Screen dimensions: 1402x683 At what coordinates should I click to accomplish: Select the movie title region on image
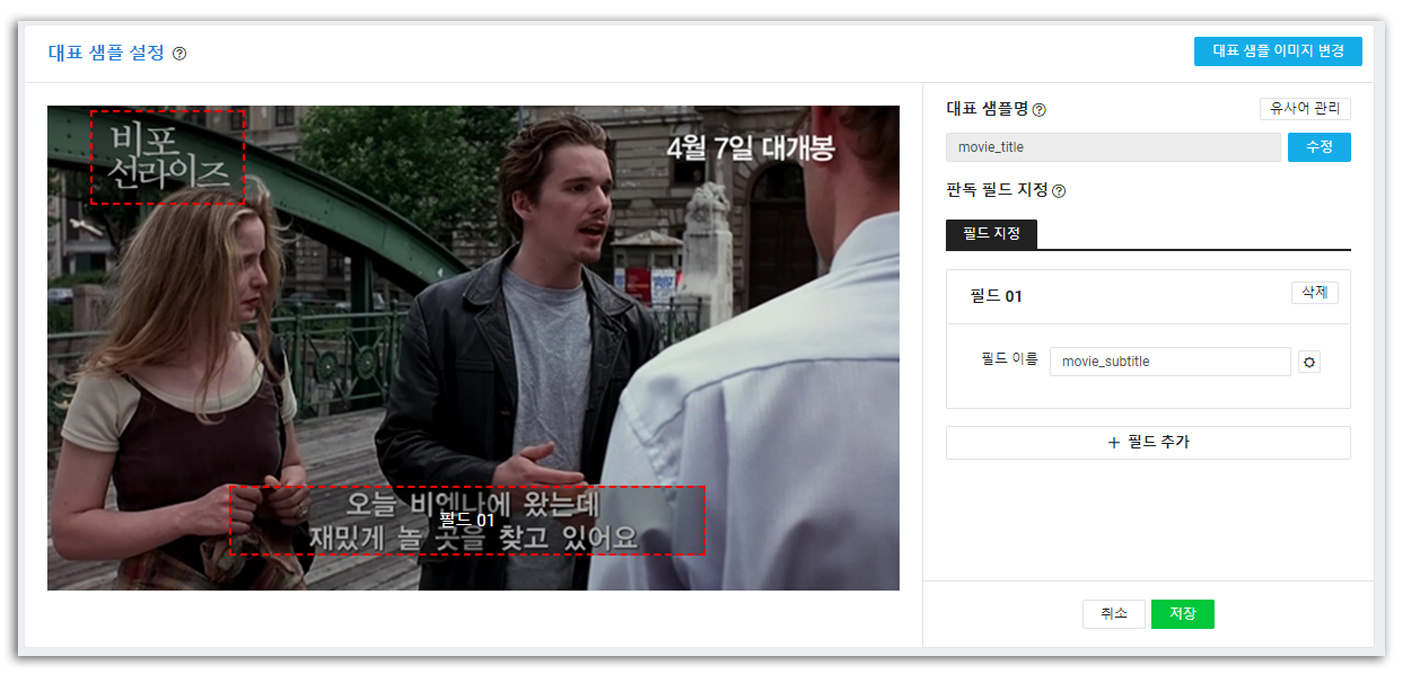tap(168, 157)
